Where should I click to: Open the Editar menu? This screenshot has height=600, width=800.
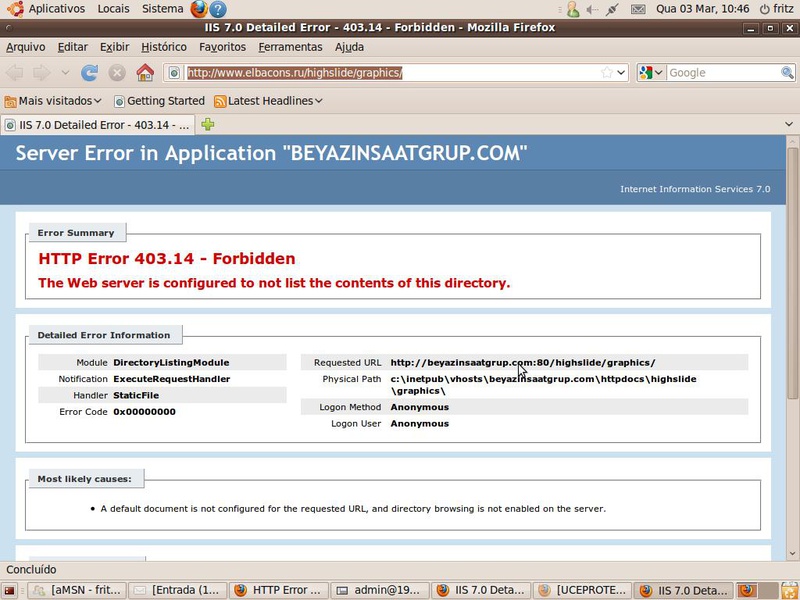[x=72, y=47]
